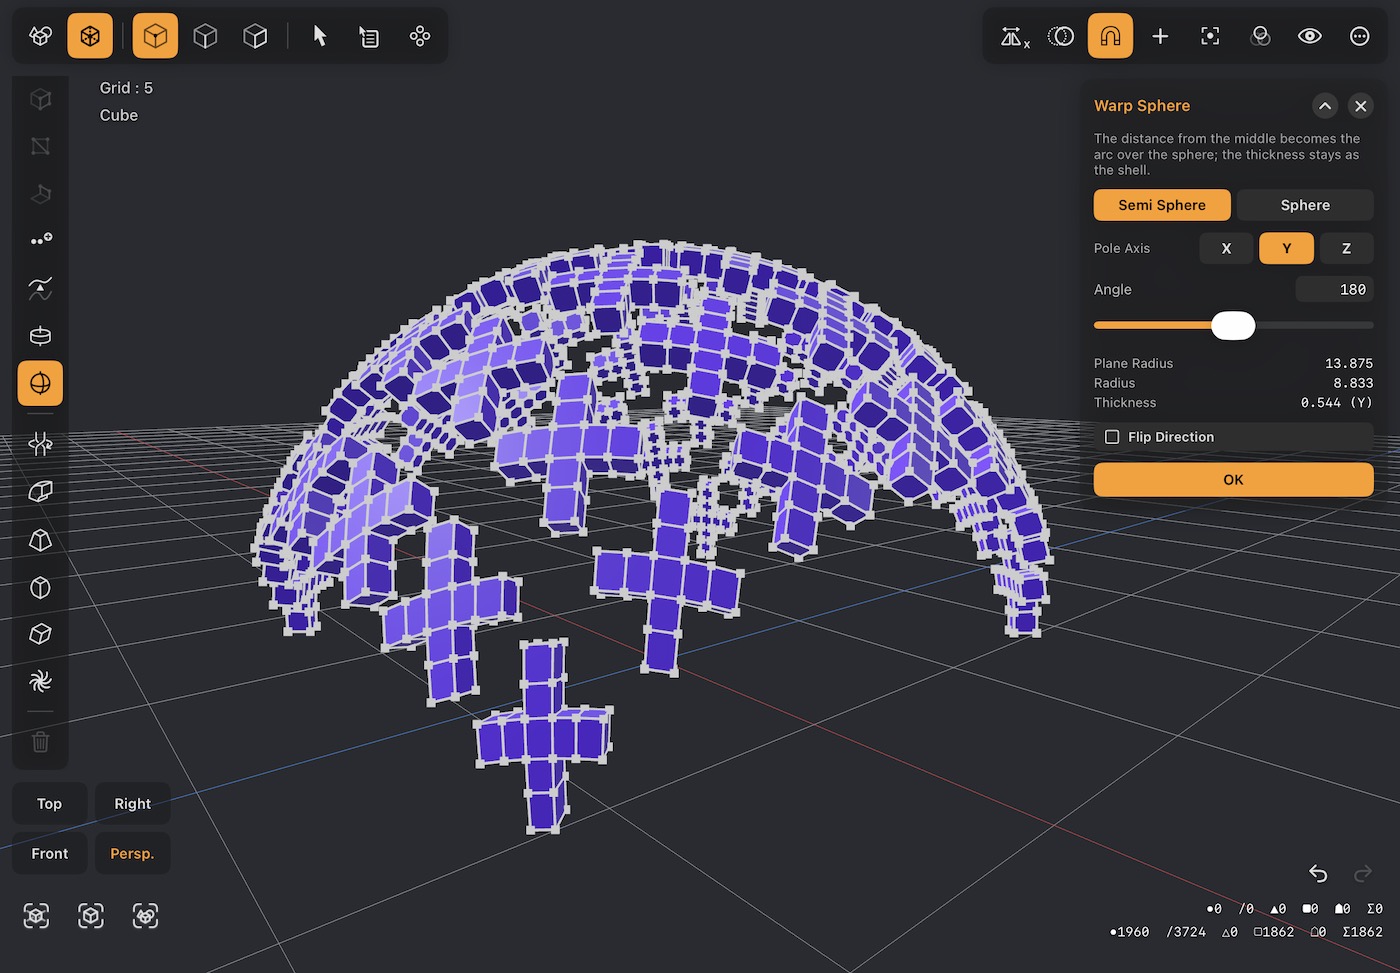Set Pole Axis to Z
Image resolution: width=1400 pixels, height=973 pixels.
pyautogui.click(x=1346, y=248)
